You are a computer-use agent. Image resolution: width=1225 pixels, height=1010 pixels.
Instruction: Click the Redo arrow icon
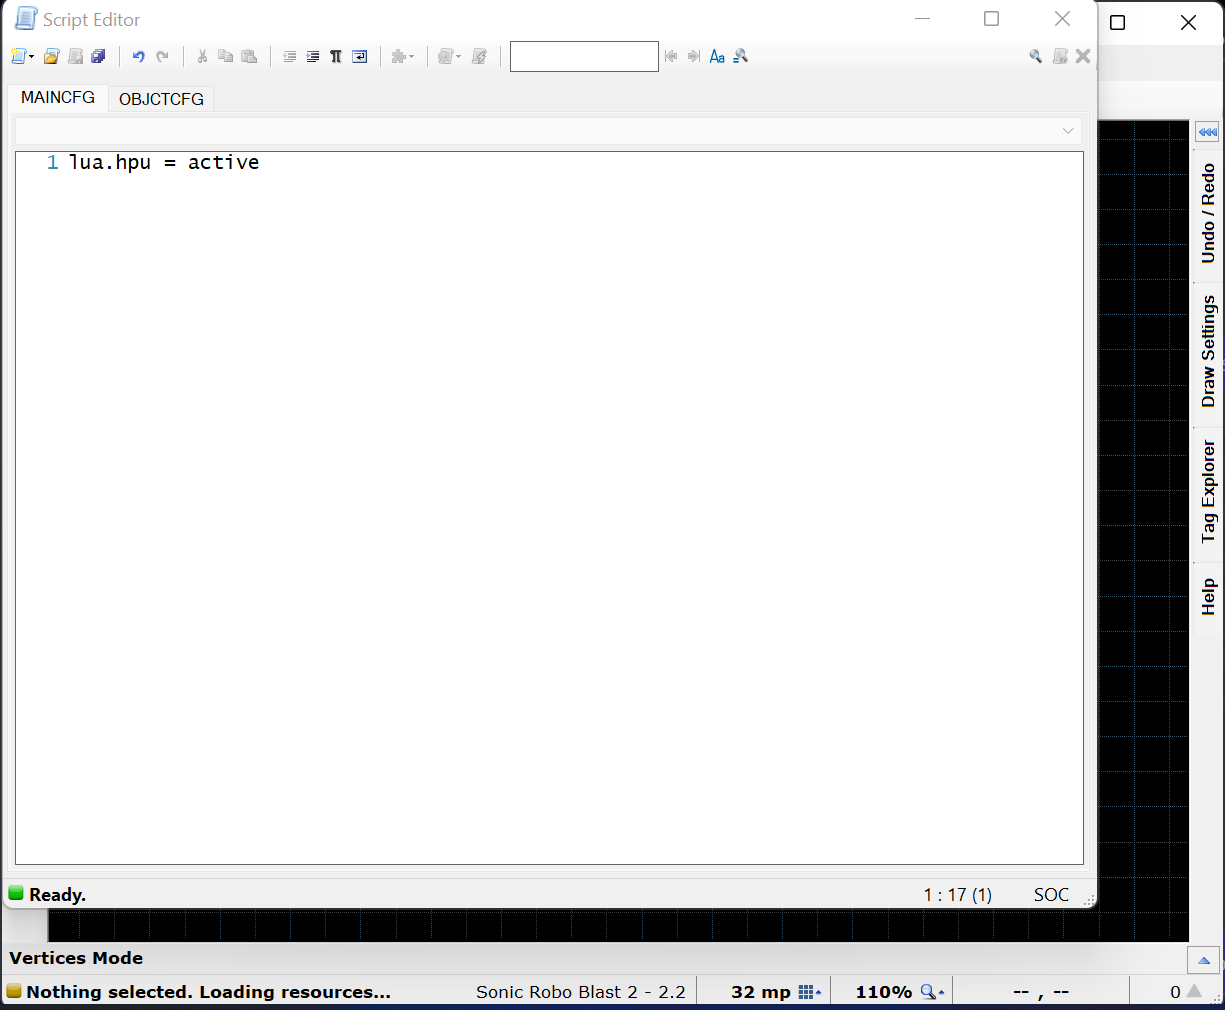pyautogui.click(x=162, y=57)
